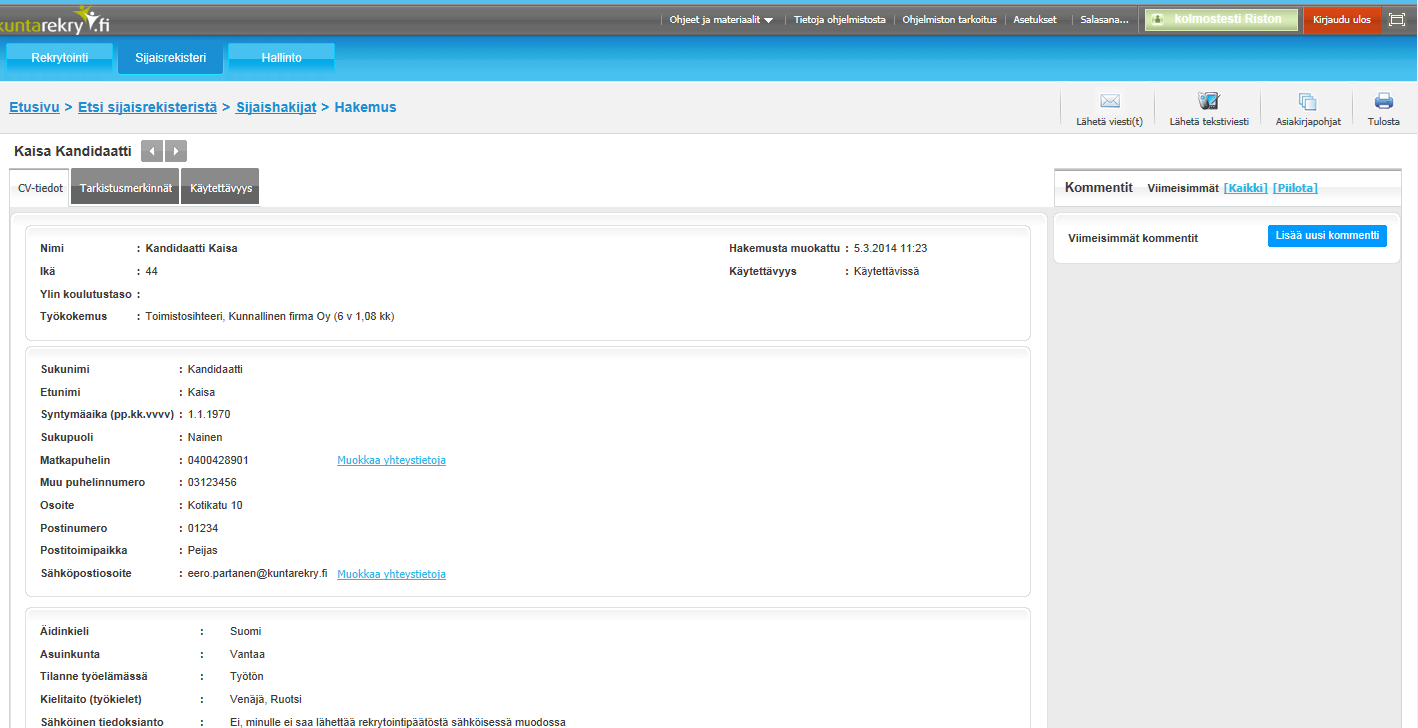Click the Venäjä, Ruotsi language value
Viewport: 1418px width, 728px height.
coord(266,699)
